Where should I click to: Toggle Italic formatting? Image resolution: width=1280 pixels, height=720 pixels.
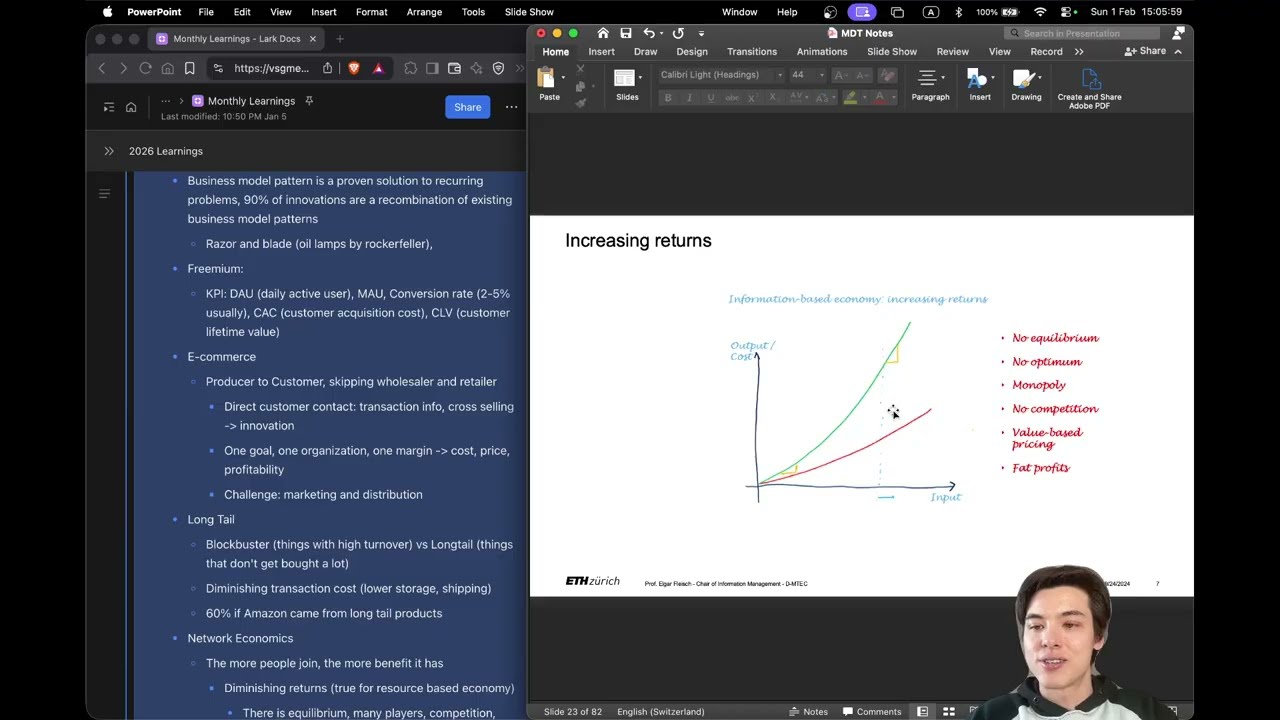689,98
